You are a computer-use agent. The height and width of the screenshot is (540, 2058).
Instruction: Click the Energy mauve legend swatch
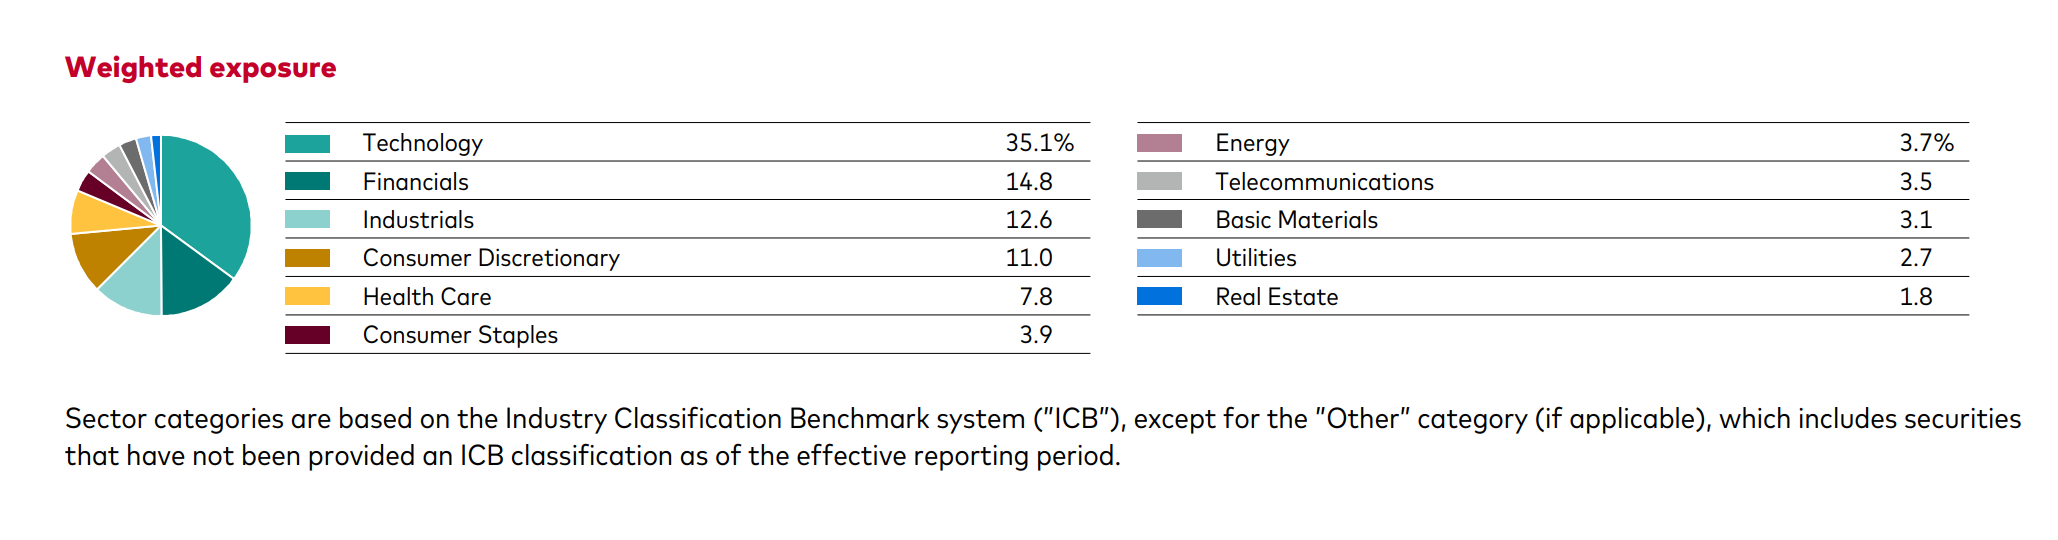(x=1159, y=143)
